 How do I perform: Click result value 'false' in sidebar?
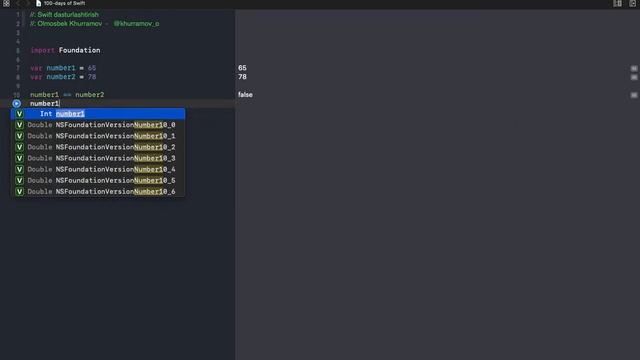(x=245, y=95)
